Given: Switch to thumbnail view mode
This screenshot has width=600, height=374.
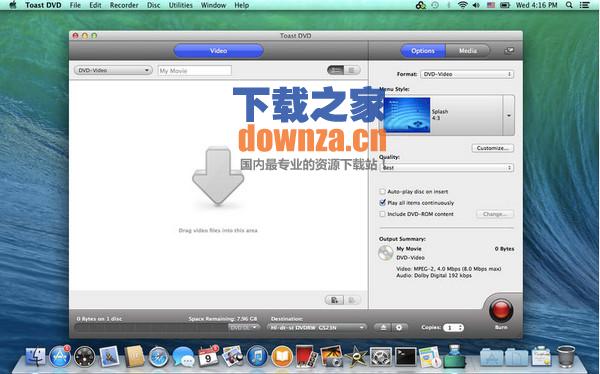Looking at the screenshot, I should (336, 70).
